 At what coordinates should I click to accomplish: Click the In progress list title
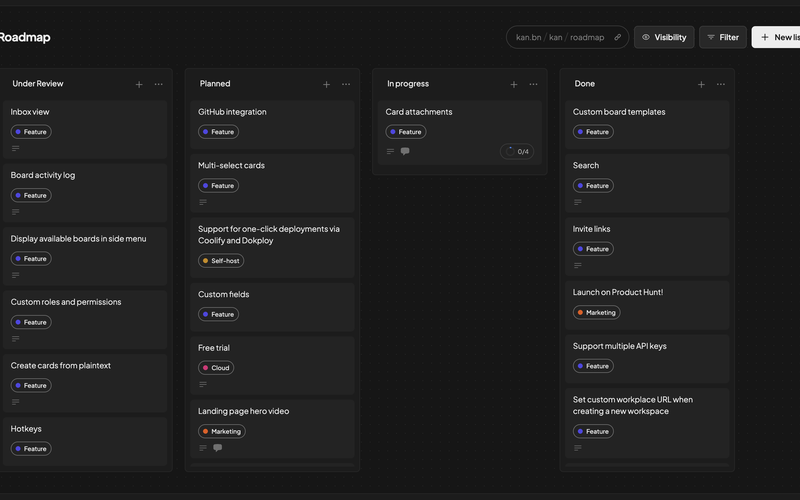pyautogui.click(x=408, y=84)
